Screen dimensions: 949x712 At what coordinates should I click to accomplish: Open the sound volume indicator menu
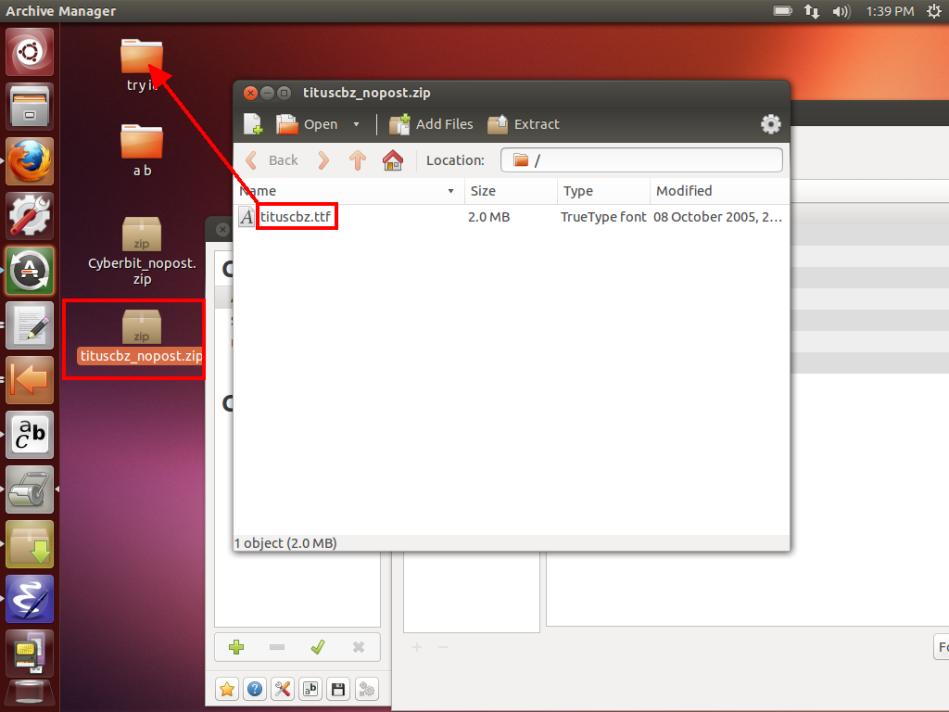[x=840, y=11]
